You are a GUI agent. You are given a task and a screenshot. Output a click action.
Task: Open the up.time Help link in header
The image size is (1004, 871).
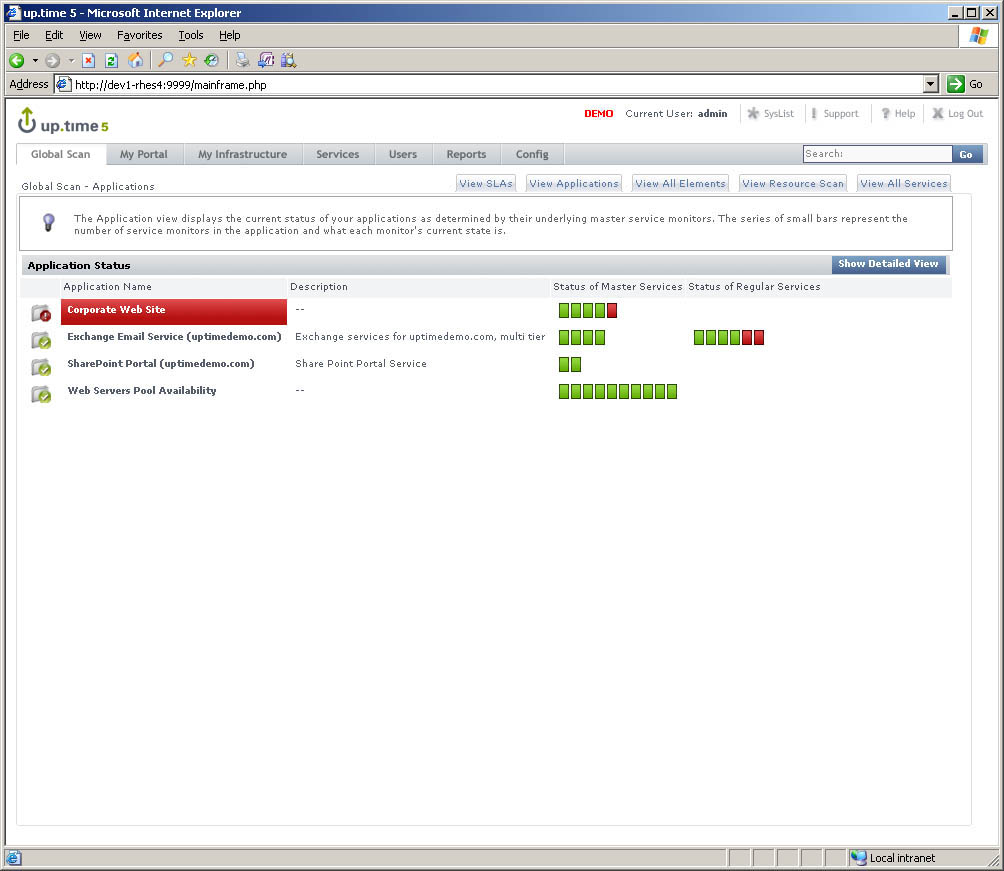(x=898, y=113)
